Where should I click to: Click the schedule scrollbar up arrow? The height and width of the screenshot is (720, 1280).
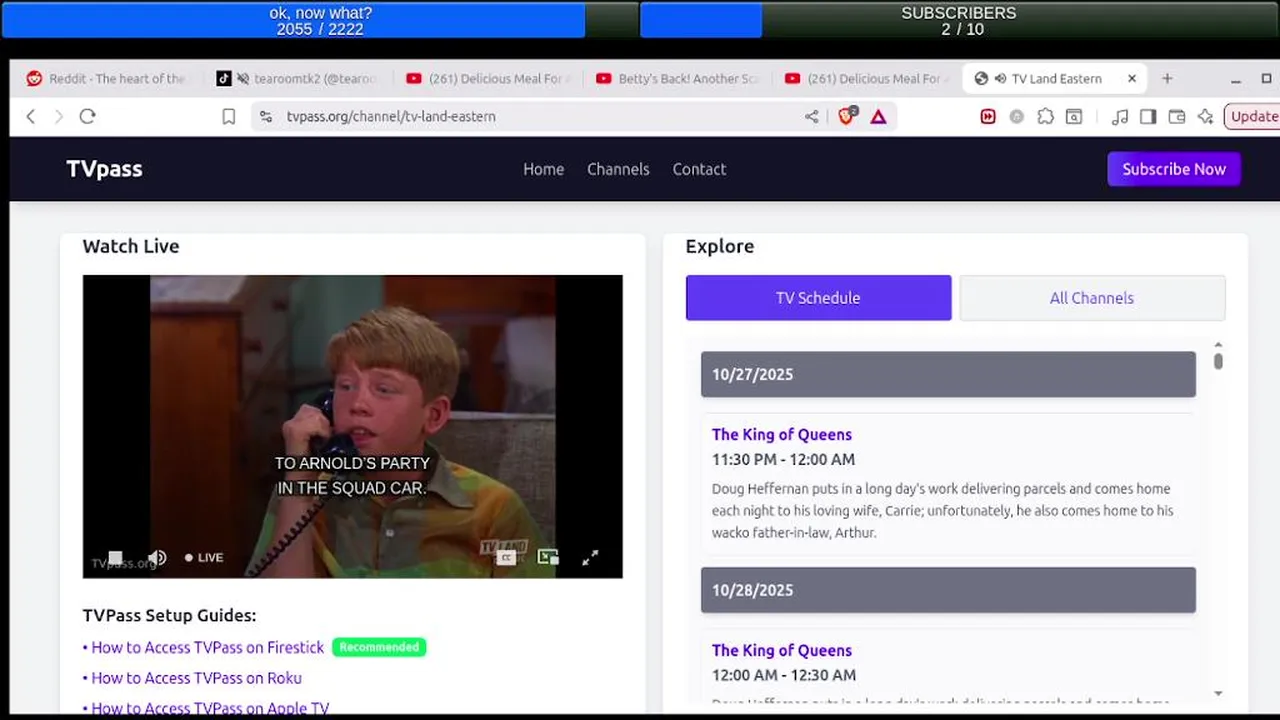[x=1218, y=345]
